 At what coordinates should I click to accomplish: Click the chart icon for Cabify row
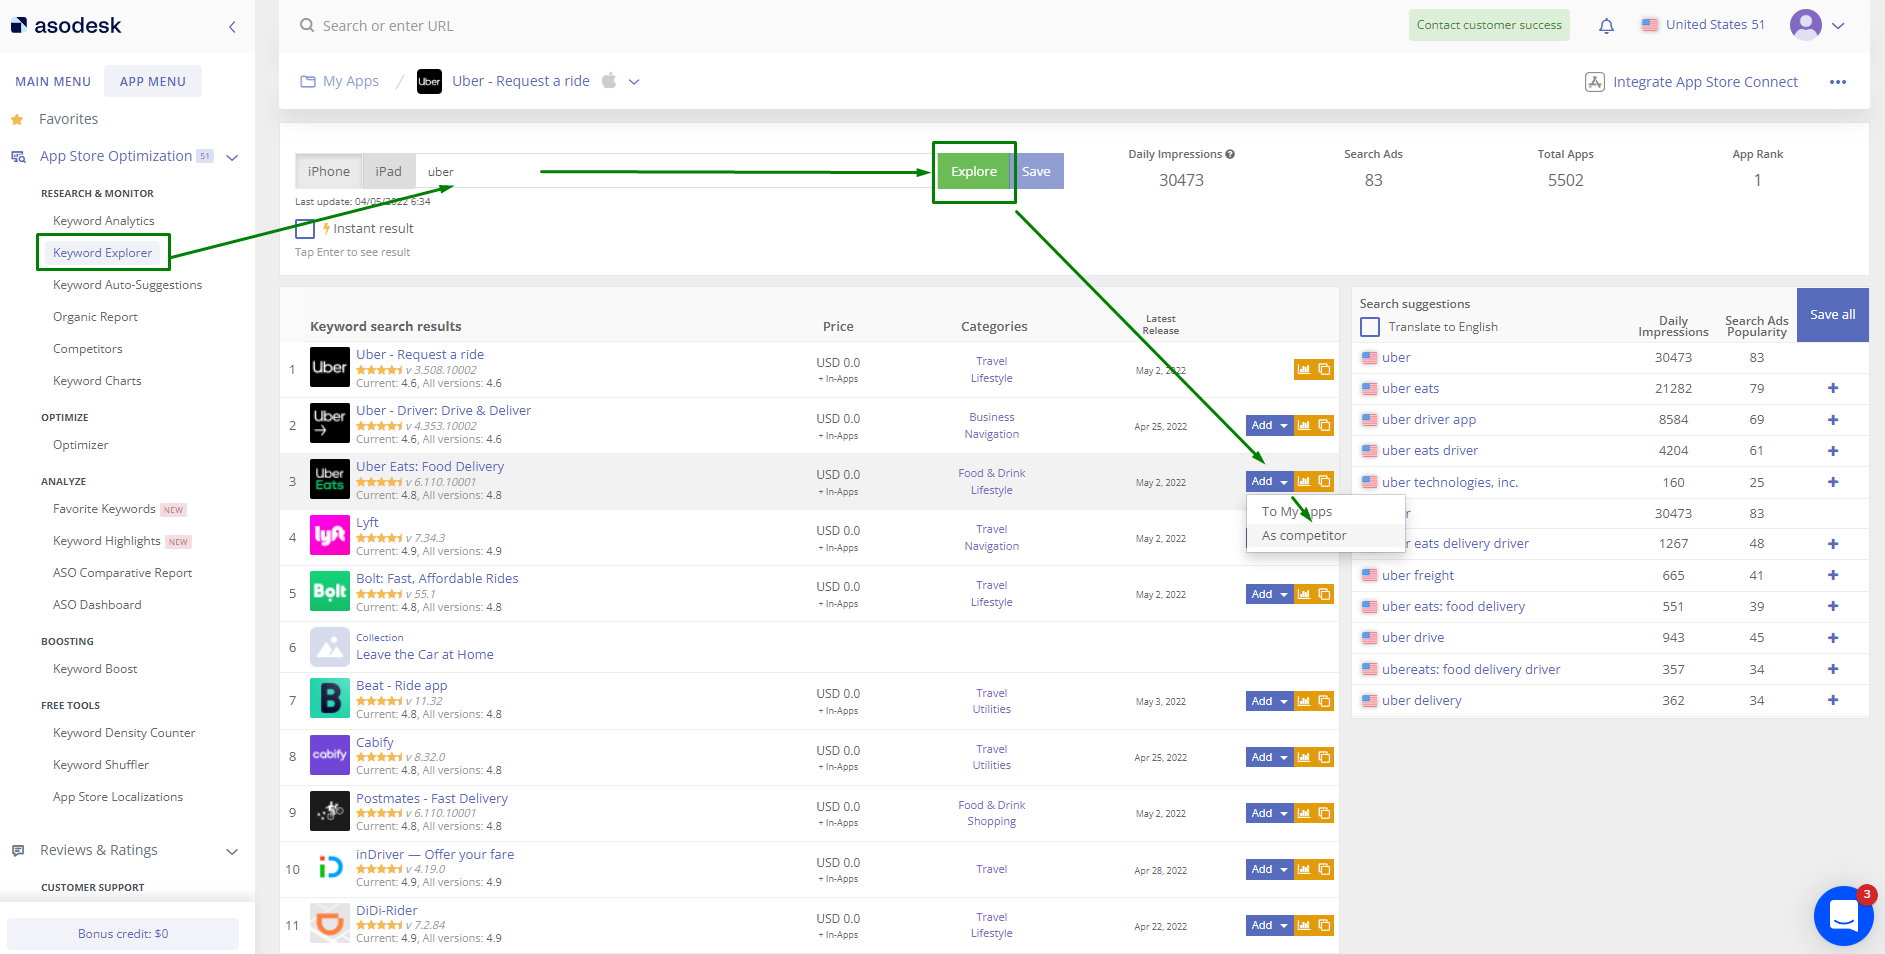point(1304,757)
